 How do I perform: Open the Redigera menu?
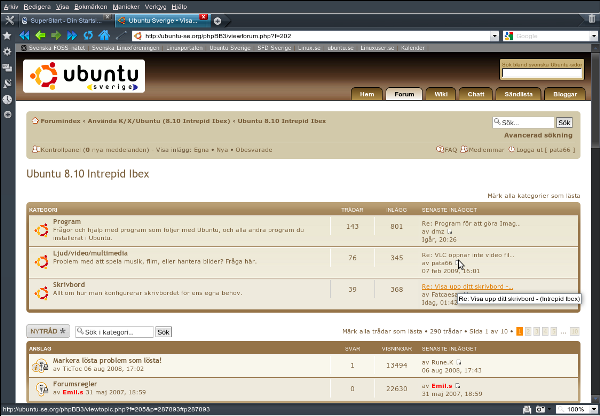[x=37, y=7]
